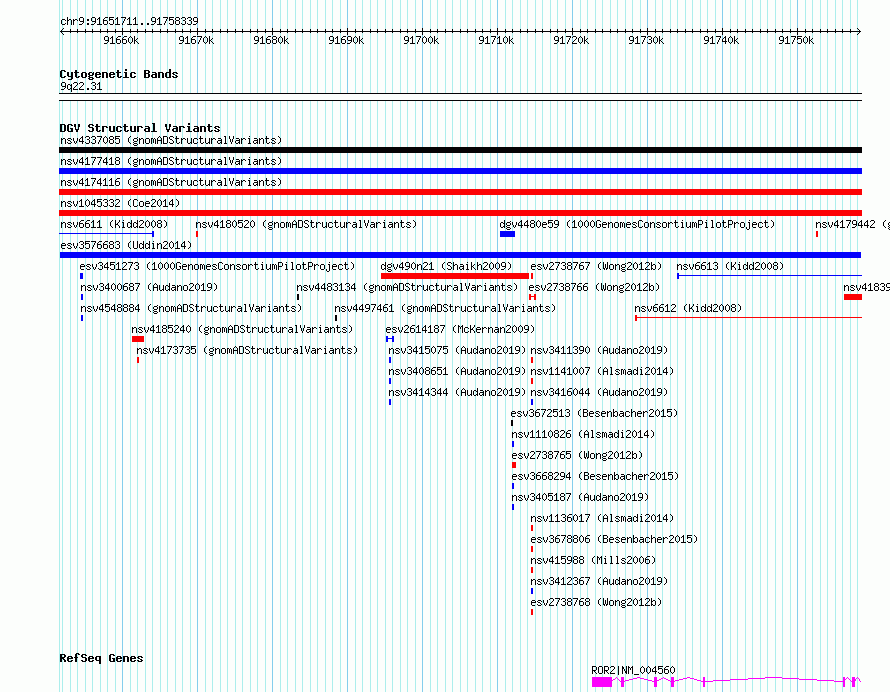890x692 pixels.
Task: Click esv3451273 1000Genomes variant label
Action: 217,266
